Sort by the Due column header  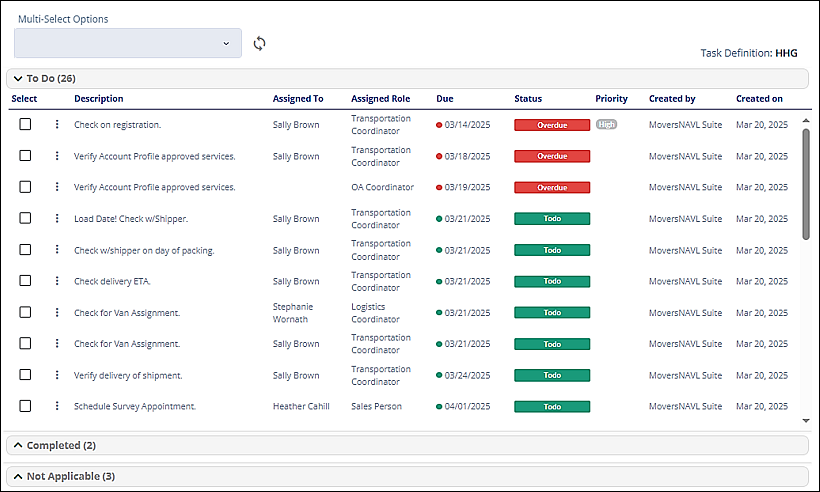click(444, 99)
